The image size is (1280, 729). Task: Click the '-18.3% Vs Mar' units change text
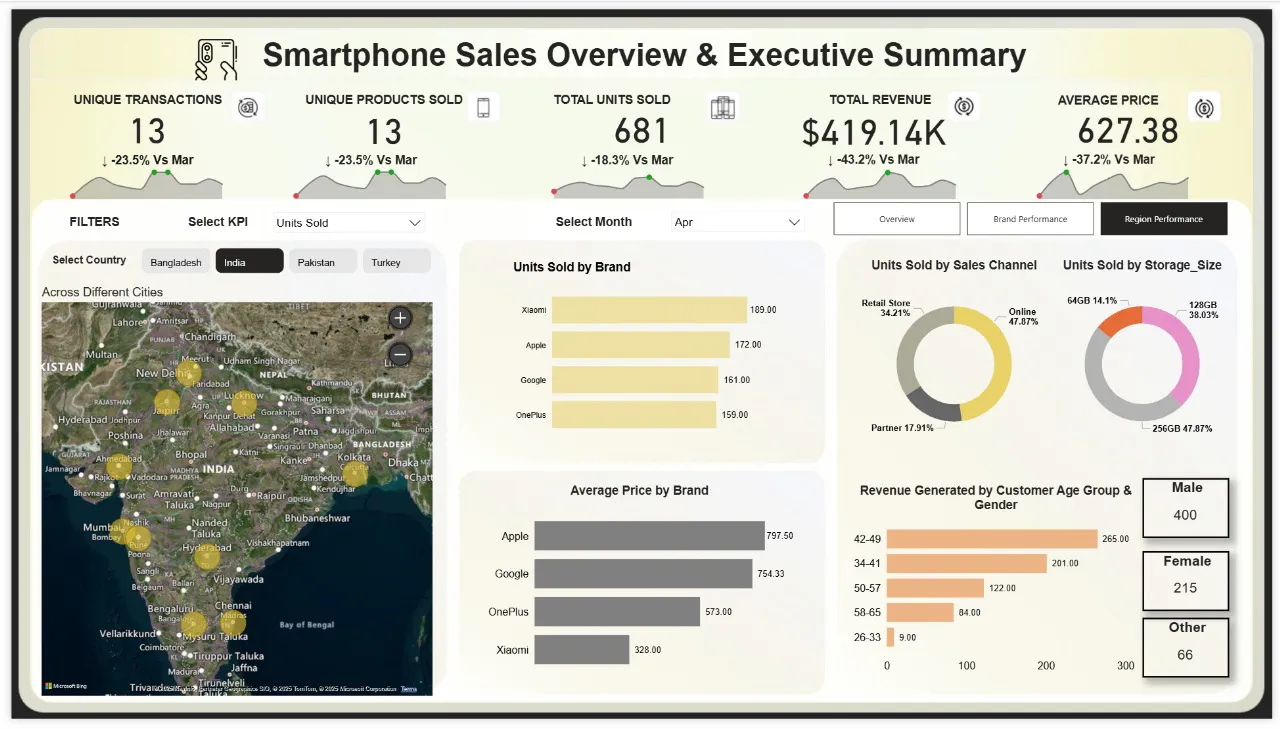coord(627,160)
